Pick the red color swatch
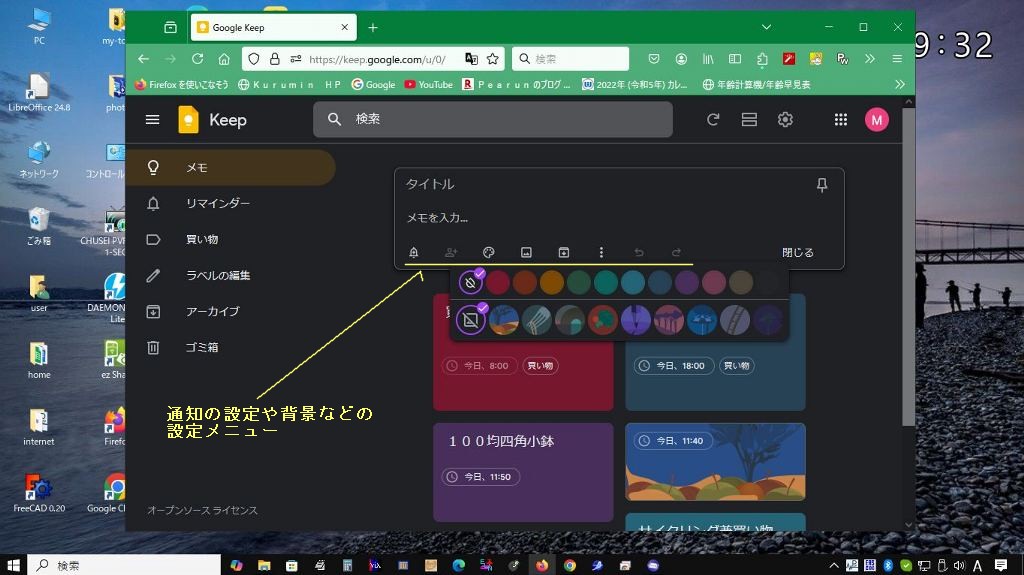Viewport: 1024px width, 575px height. coord(498,283)
